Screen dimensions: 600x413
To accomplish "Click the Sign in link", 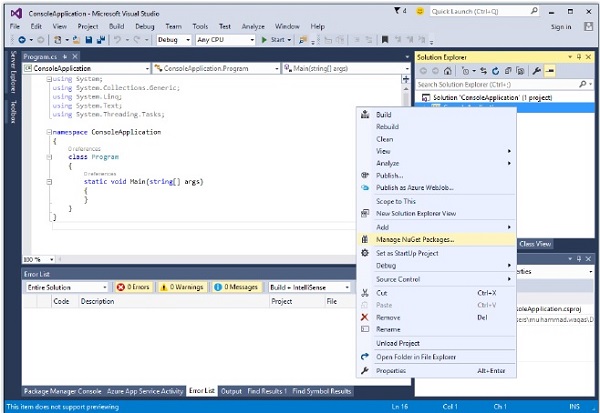I will (561, 27).
